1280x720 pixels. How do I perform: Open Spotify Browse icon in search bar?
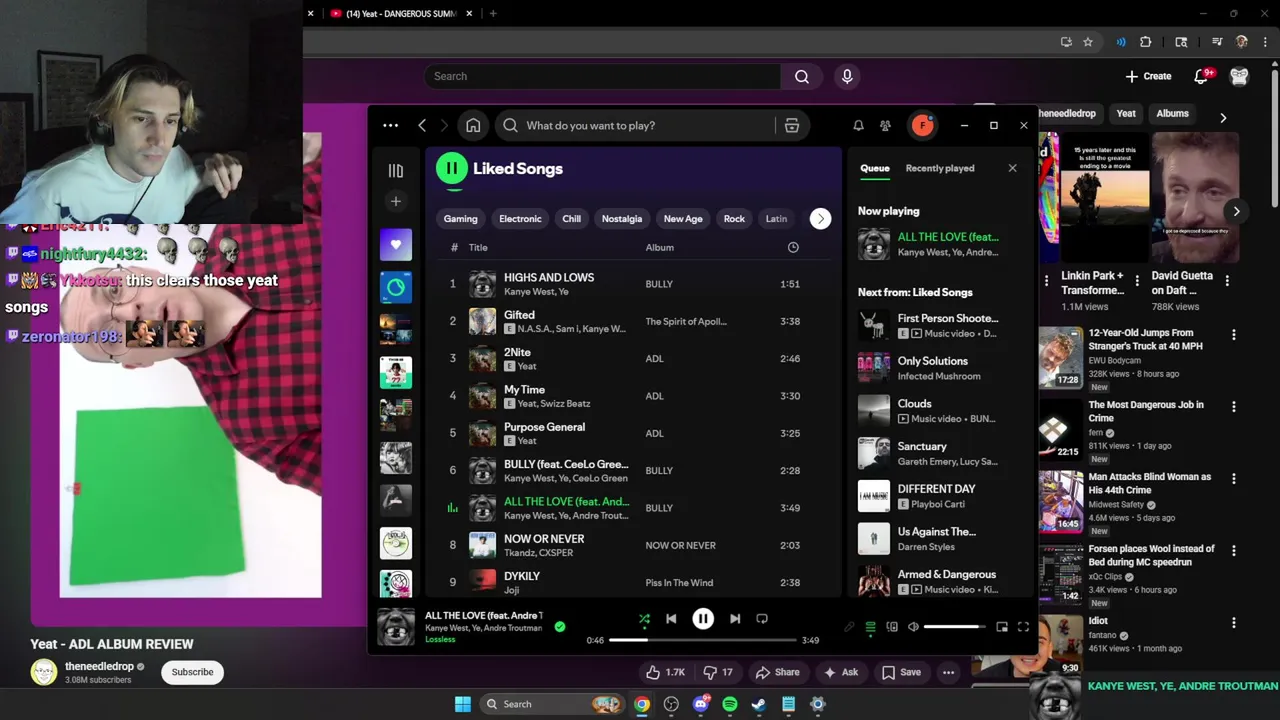(x=792, y=125)
